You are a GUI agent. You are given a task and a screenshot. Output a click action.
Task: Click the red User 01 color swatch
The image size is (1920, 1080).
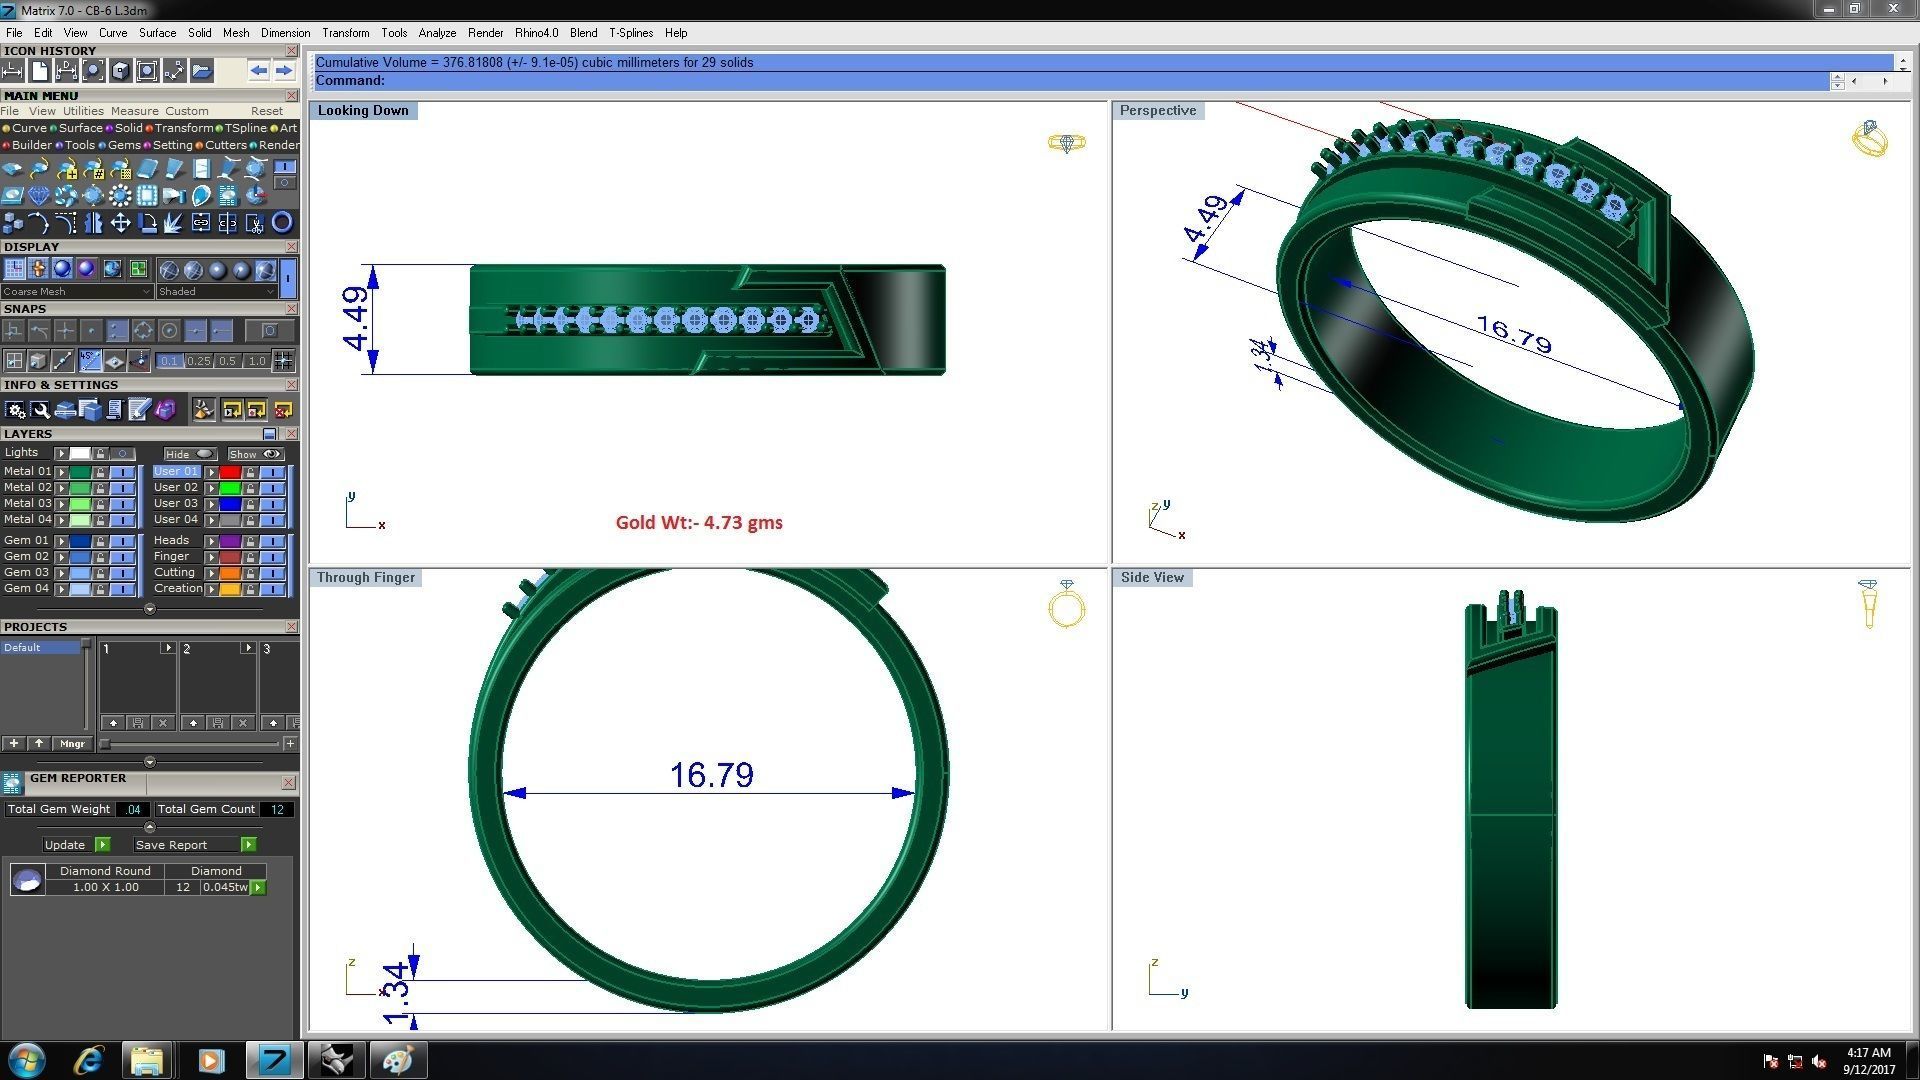coord(230,472)
